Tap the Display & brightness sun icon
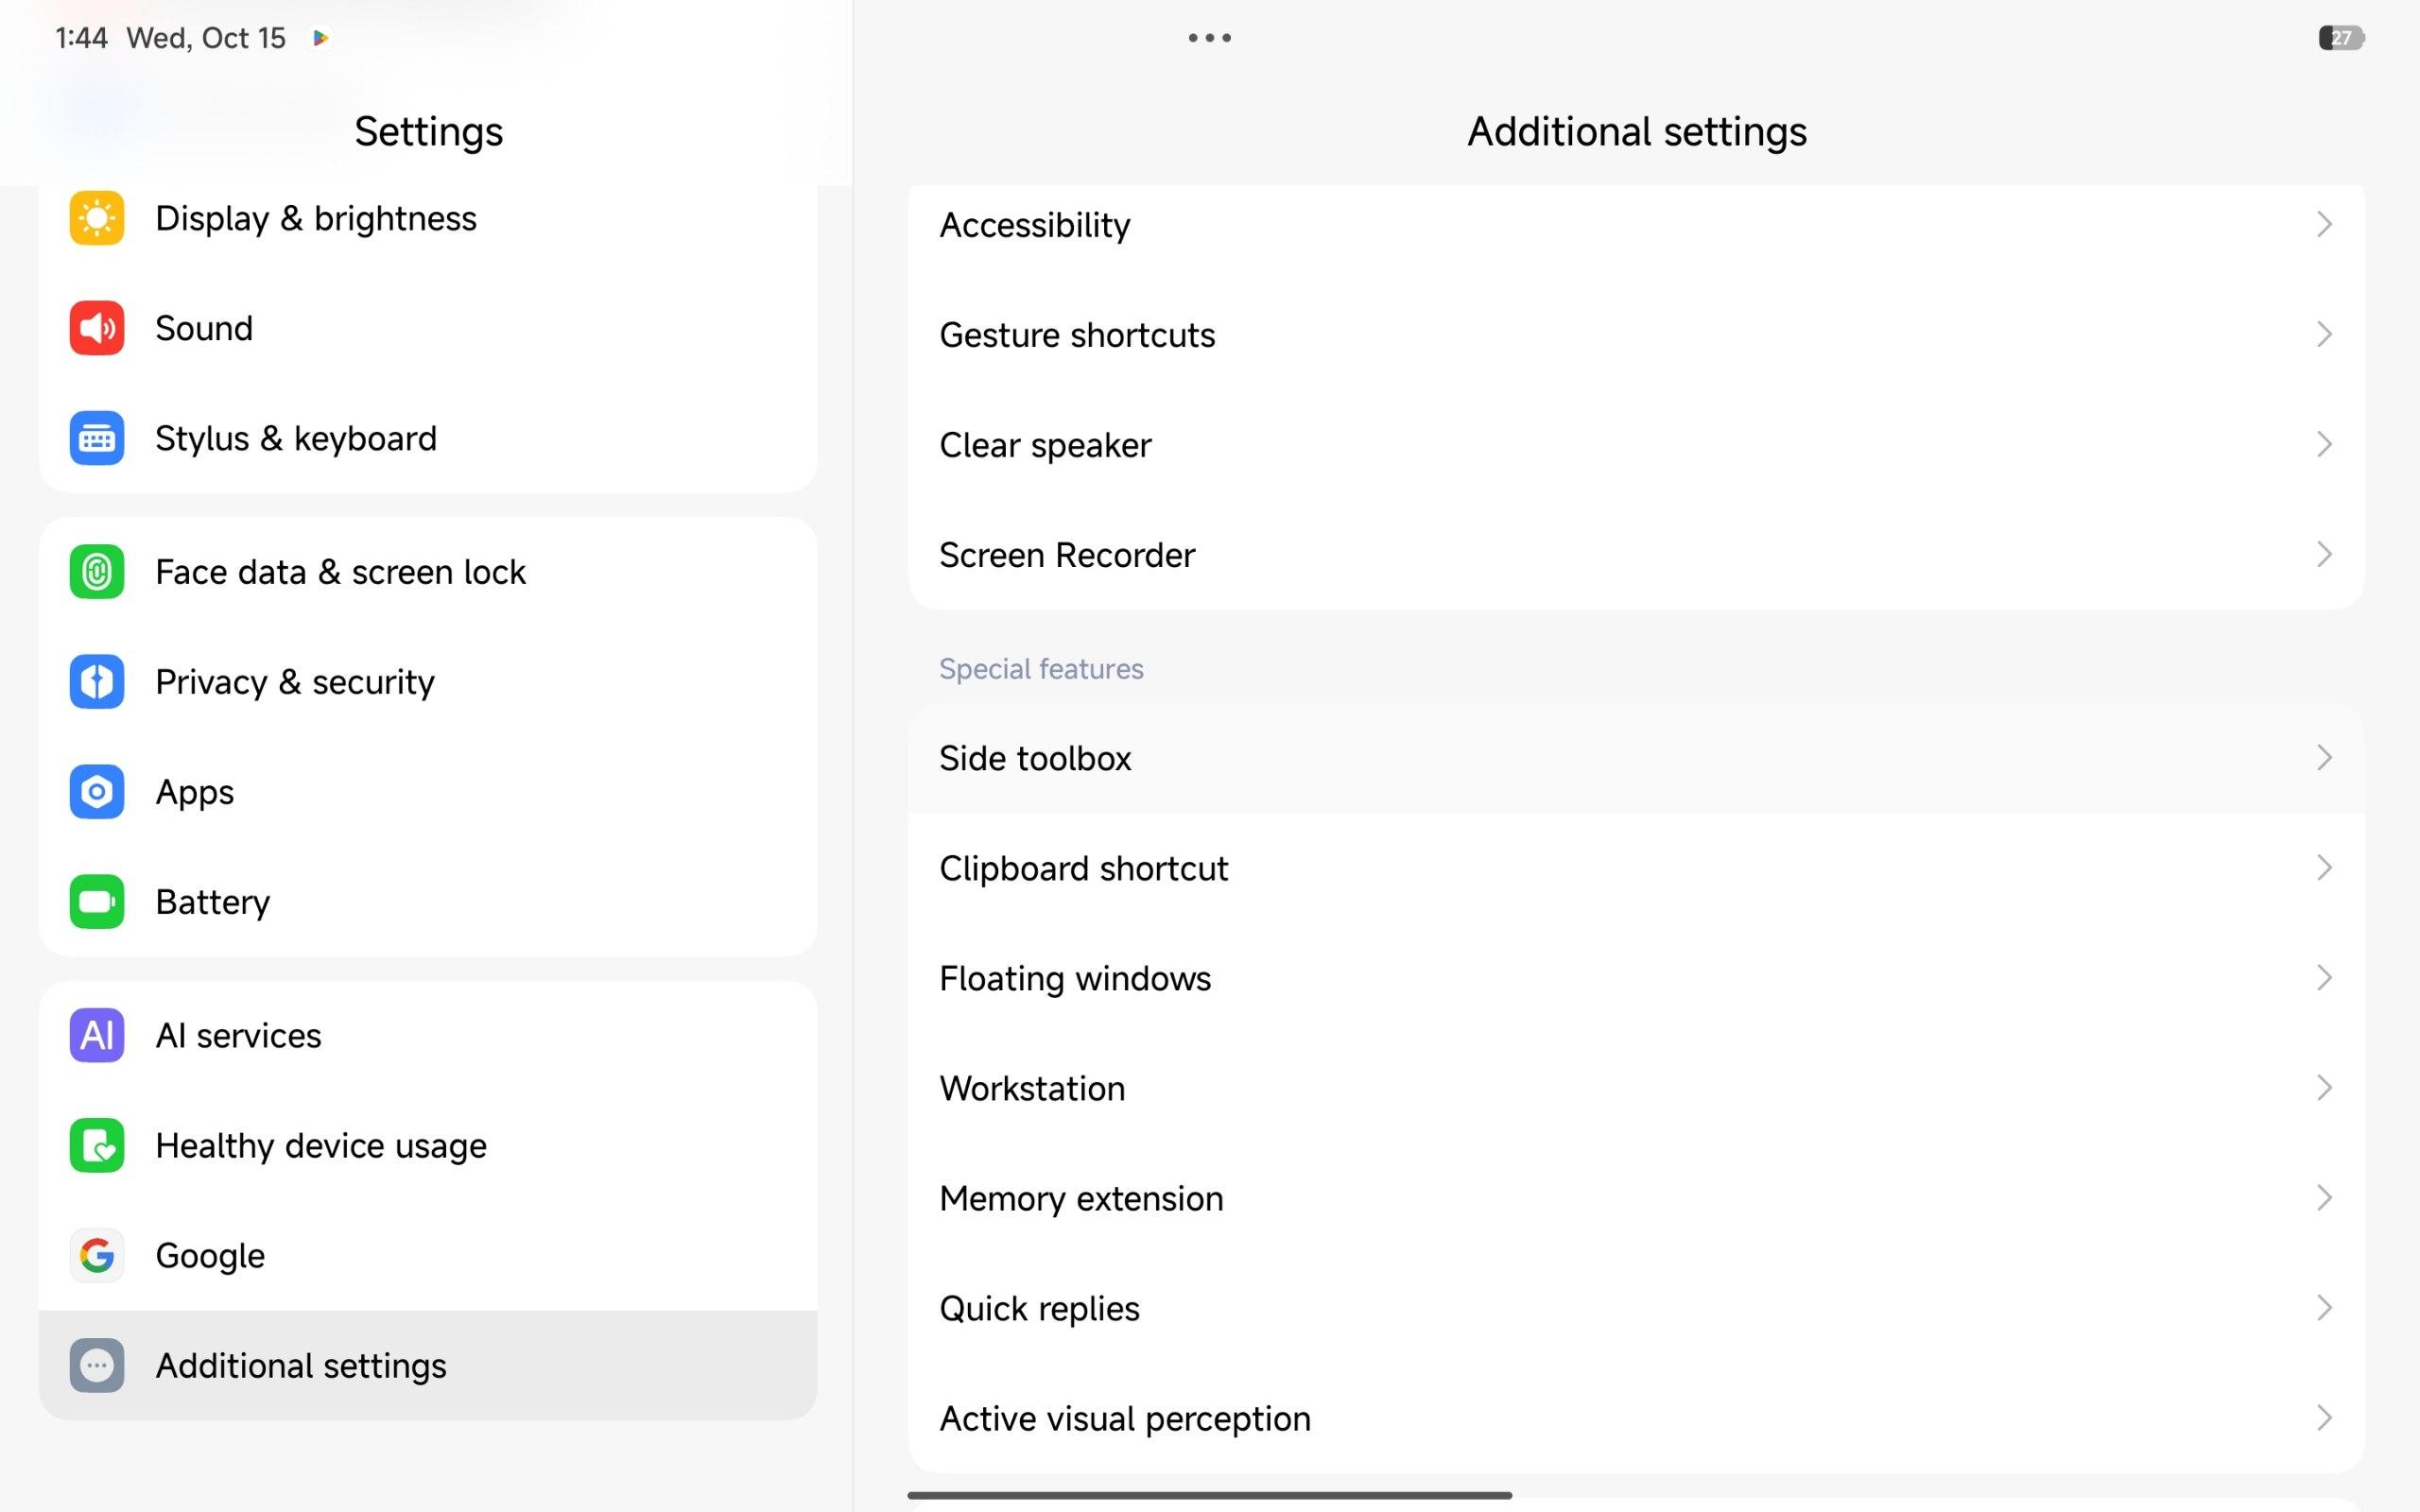2420x1512 pixels. pos(96,218)
